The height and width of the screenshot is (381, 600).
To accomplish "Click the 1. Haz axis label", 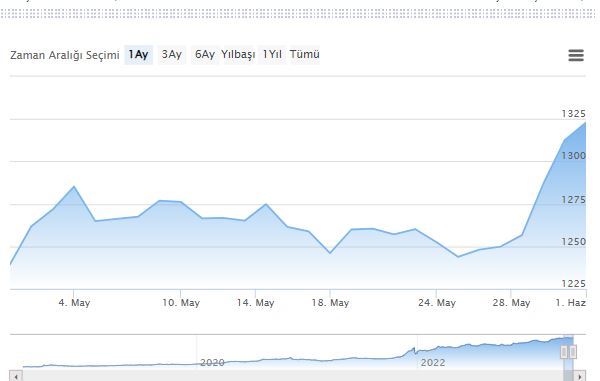I will click(x=571, y=303).
